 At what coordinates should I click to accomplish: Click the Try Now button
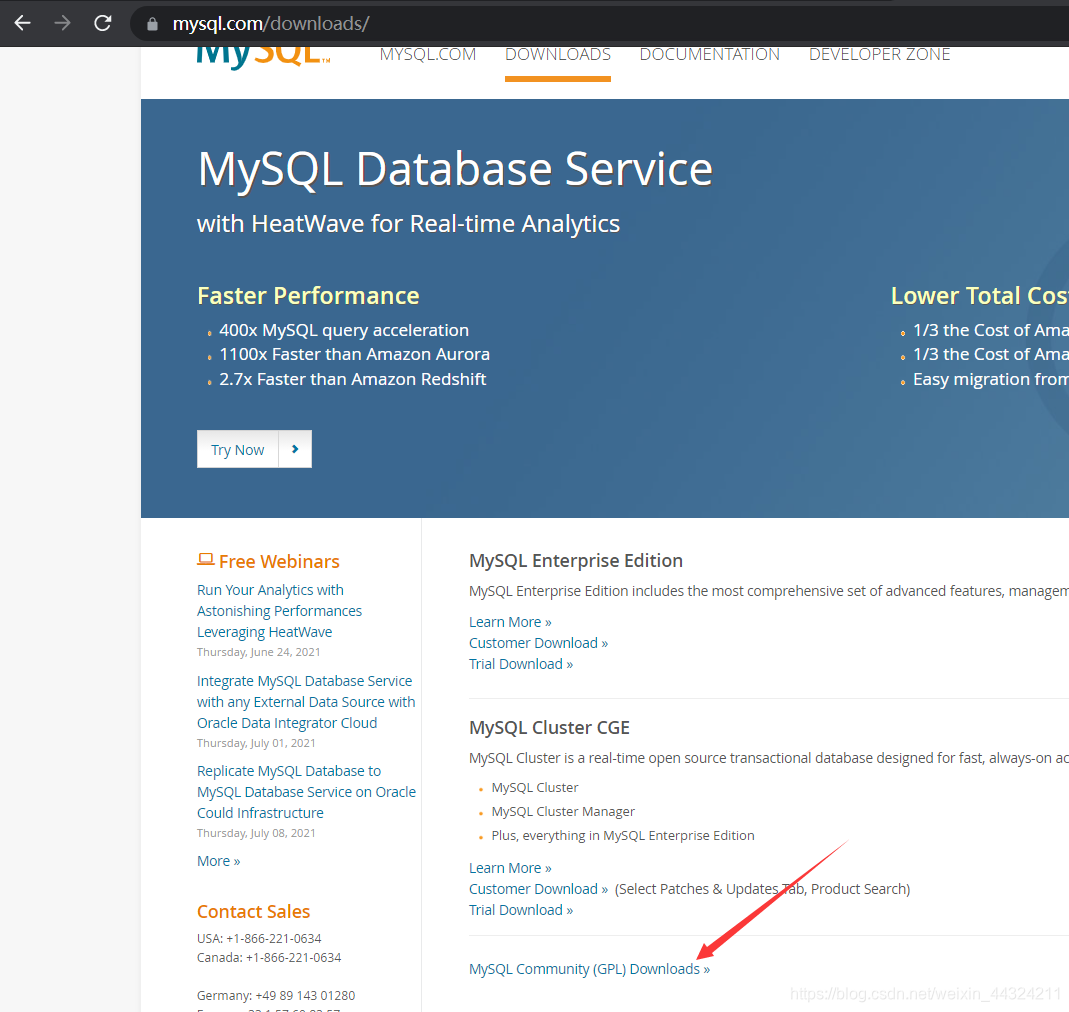tap(237, 449)
